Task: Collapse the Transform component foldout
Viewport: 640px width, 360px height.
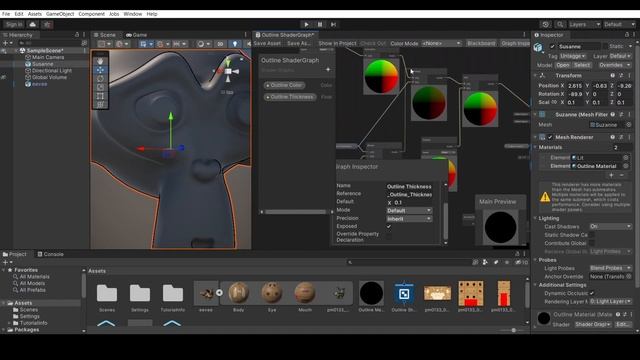Action: click(536, 76)
